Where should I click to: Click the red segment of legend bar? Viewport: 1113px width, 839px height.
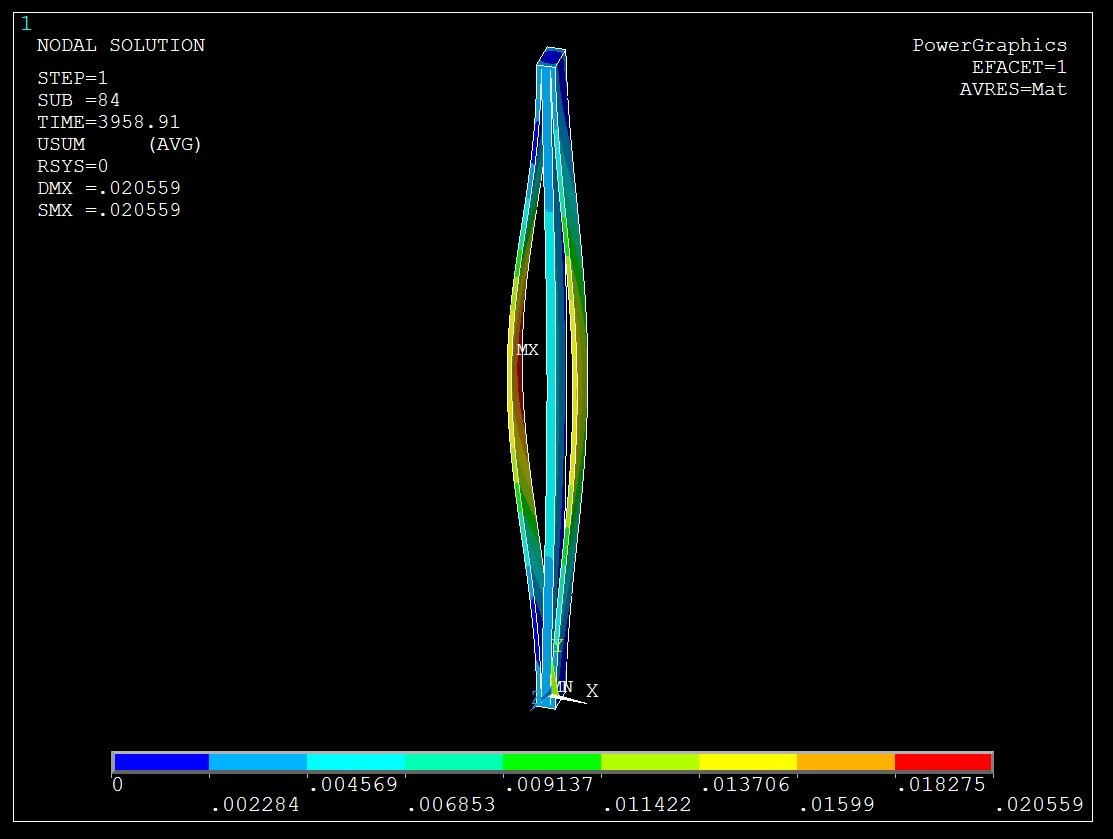pyautogui.click(x=942, y=762)
